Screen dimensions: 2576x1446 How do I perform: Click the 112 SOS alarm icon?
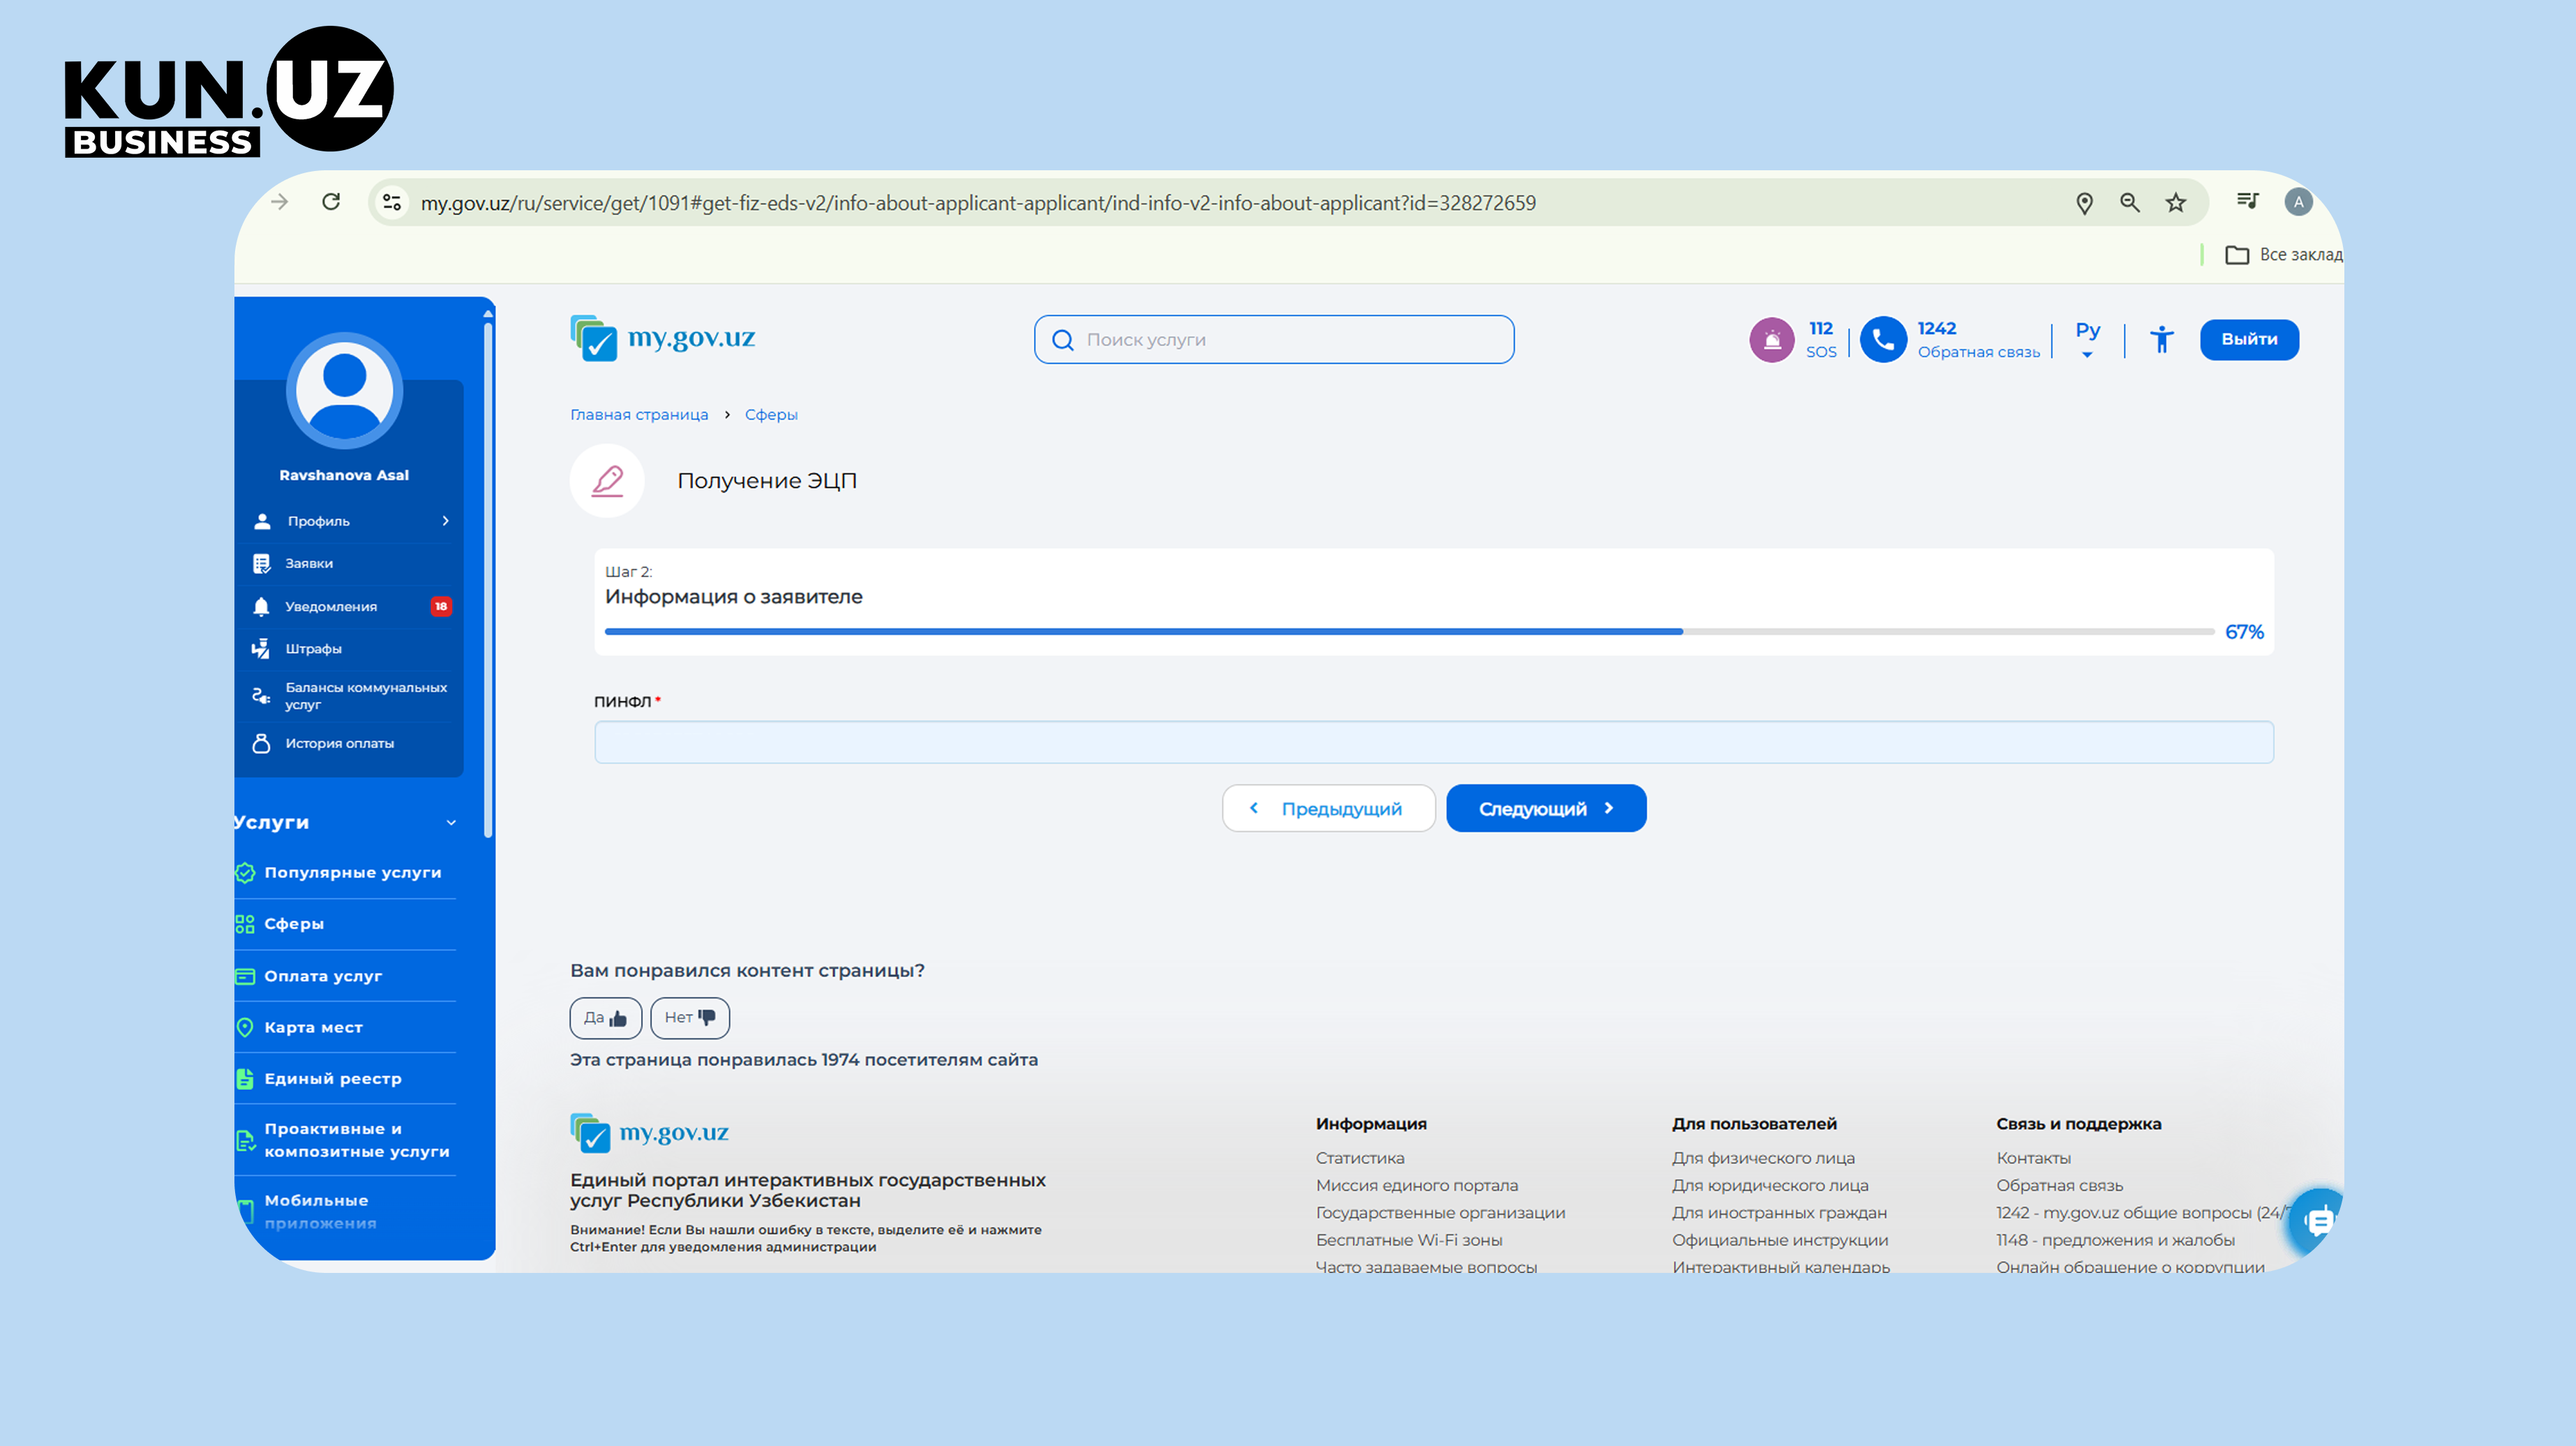pyautogui.click(x=1772, y=340)
